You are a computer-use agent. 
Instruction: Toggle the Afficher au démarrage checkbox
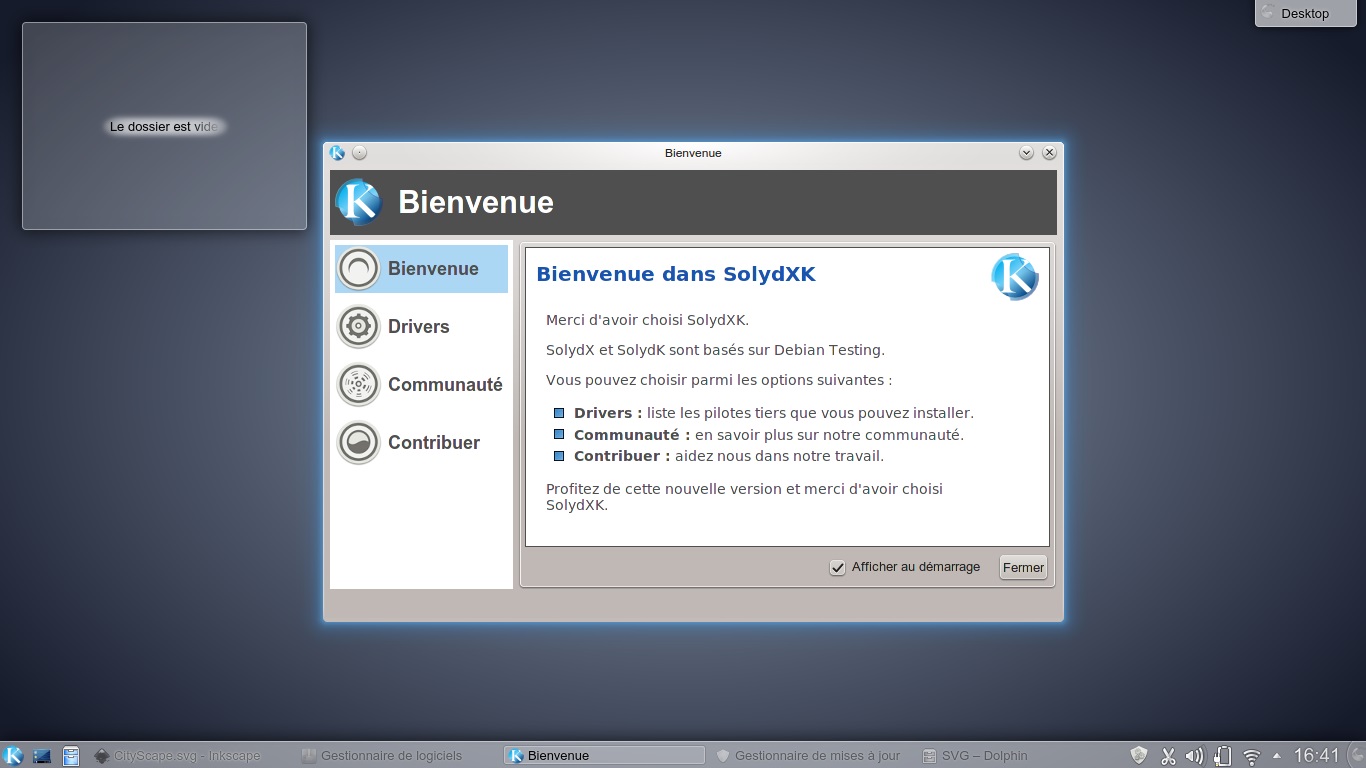pyautogui.click(x=838, y=568)
